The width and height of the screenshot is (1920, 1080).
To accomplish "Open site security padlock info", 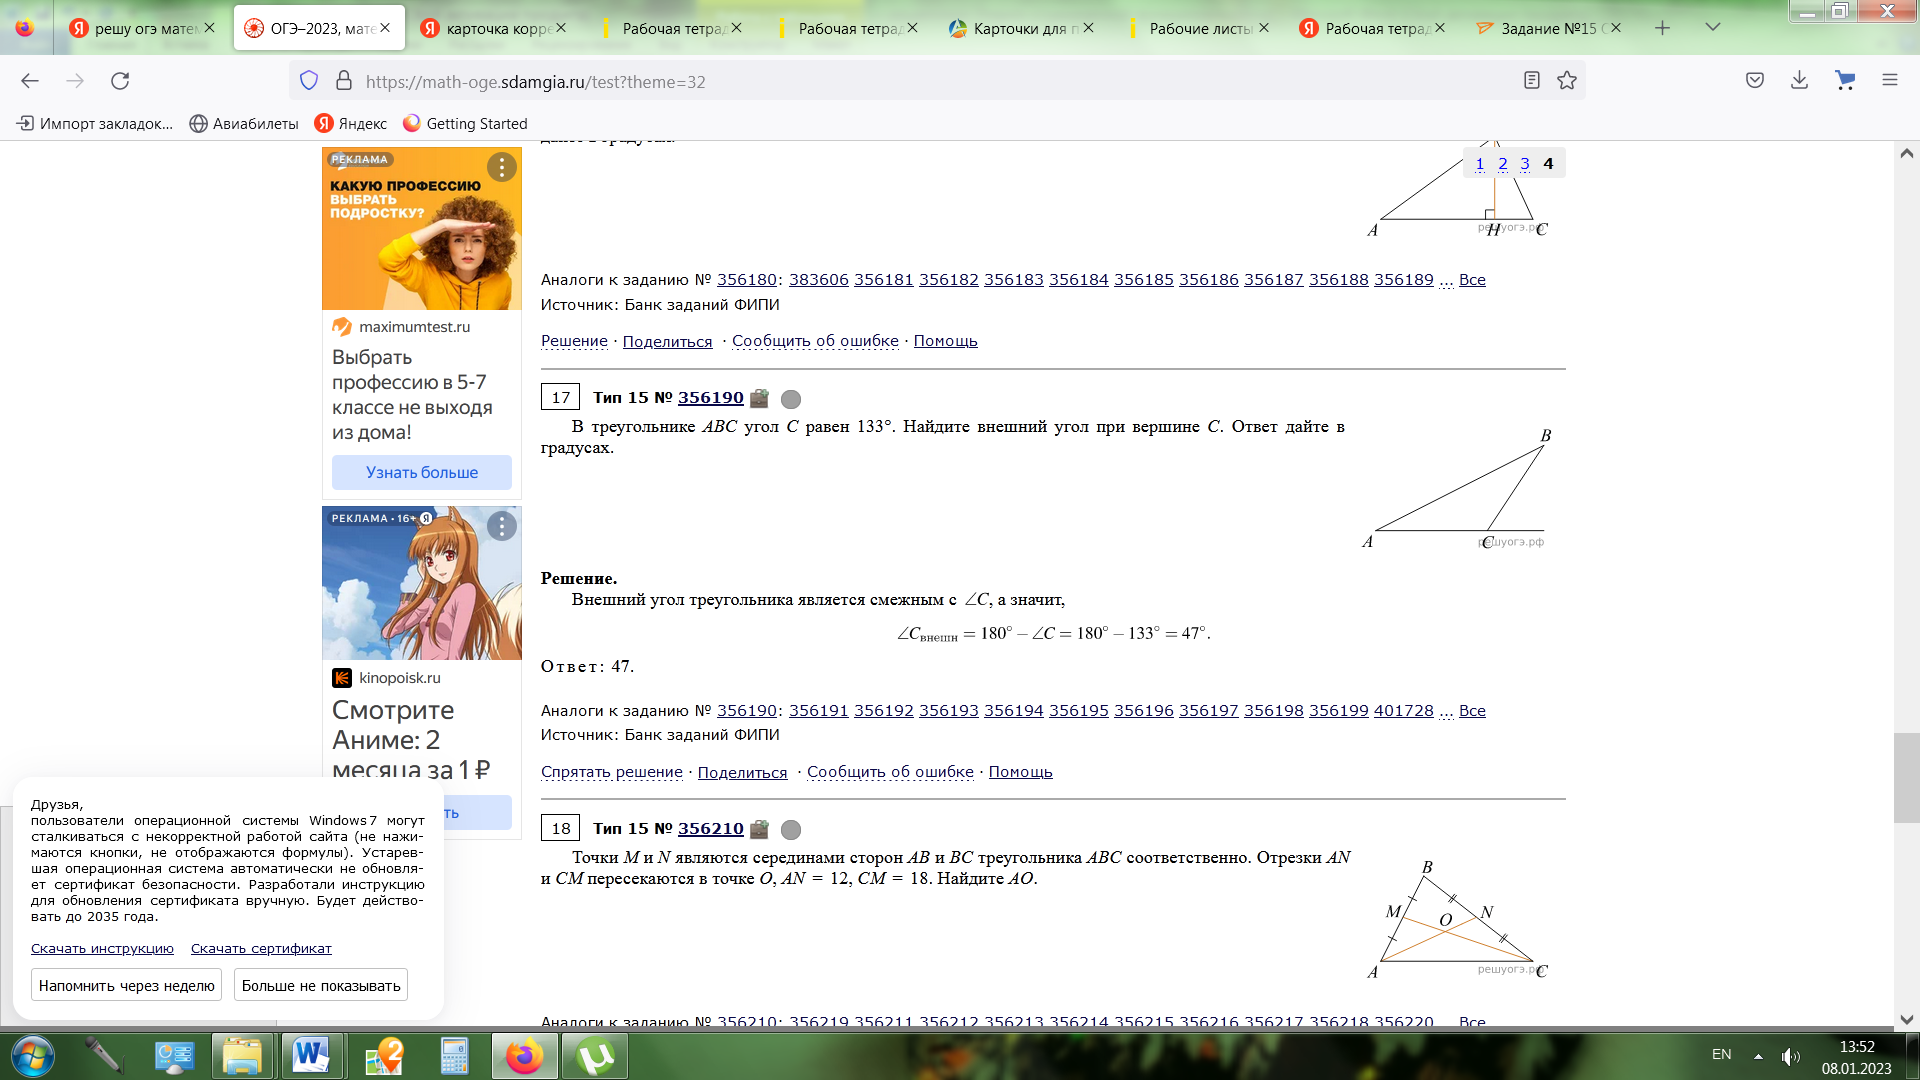I will (x=344, y=81).
